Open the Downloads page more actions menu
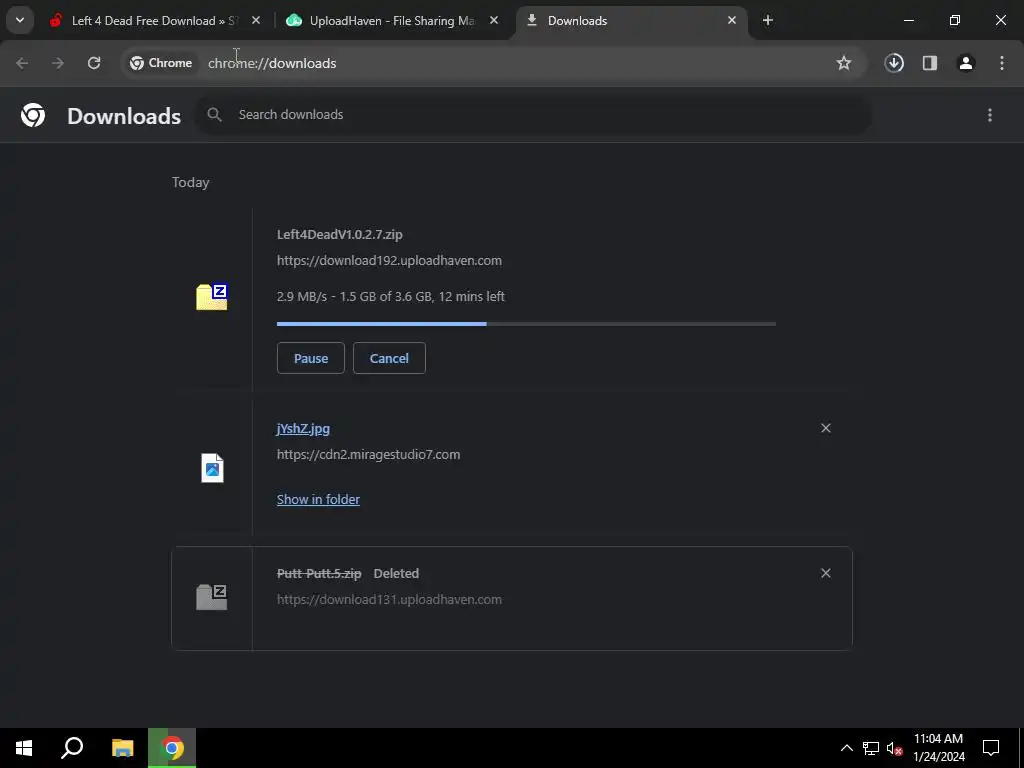The width and height of the screenshot is (1024, 768). pyautogui.click(x=990, y=115)
